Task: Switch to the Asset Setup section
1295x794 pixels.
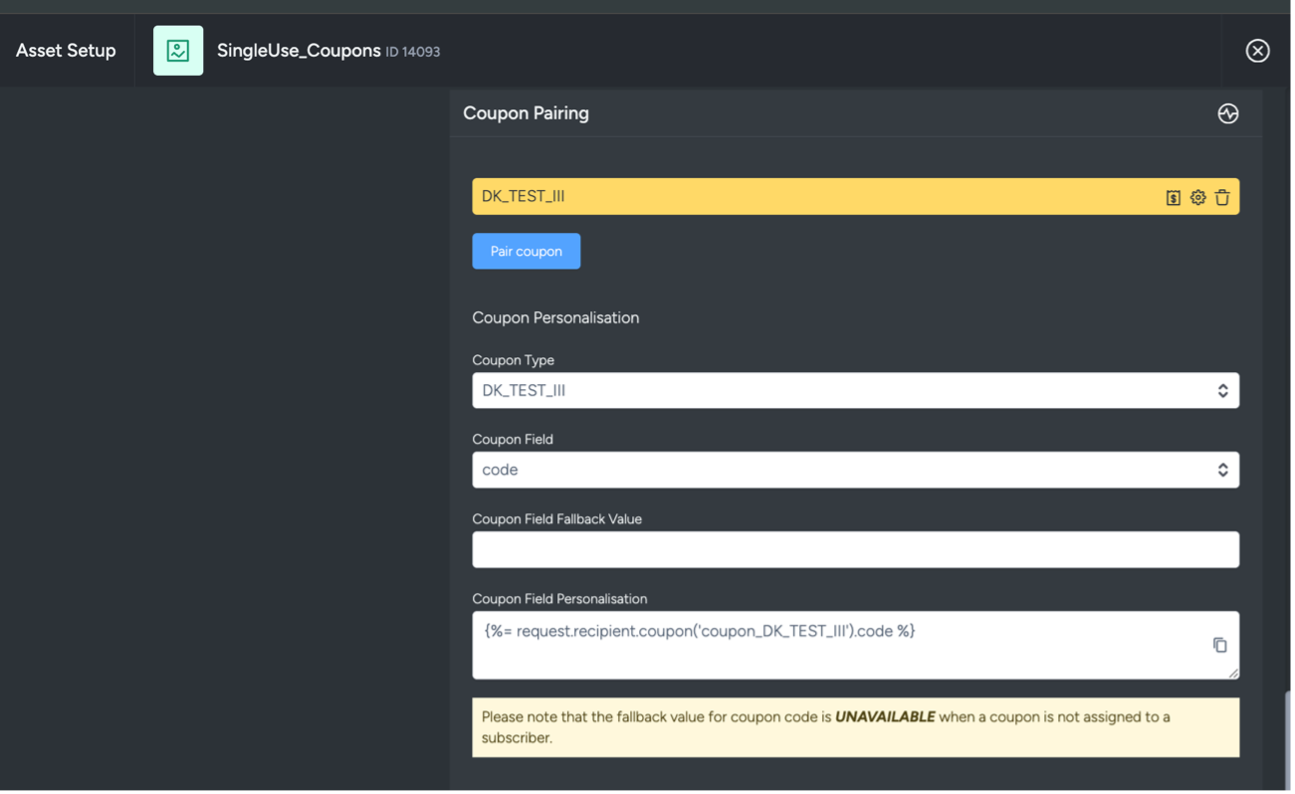Action: coord(65,49)
